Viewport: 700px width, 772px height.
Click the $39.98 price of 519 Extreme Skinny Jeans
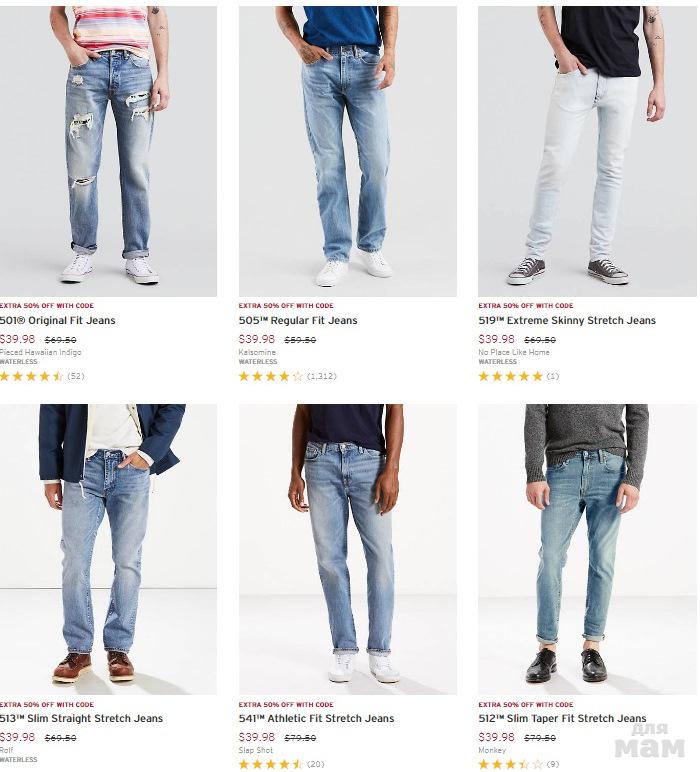click(496, 339)
